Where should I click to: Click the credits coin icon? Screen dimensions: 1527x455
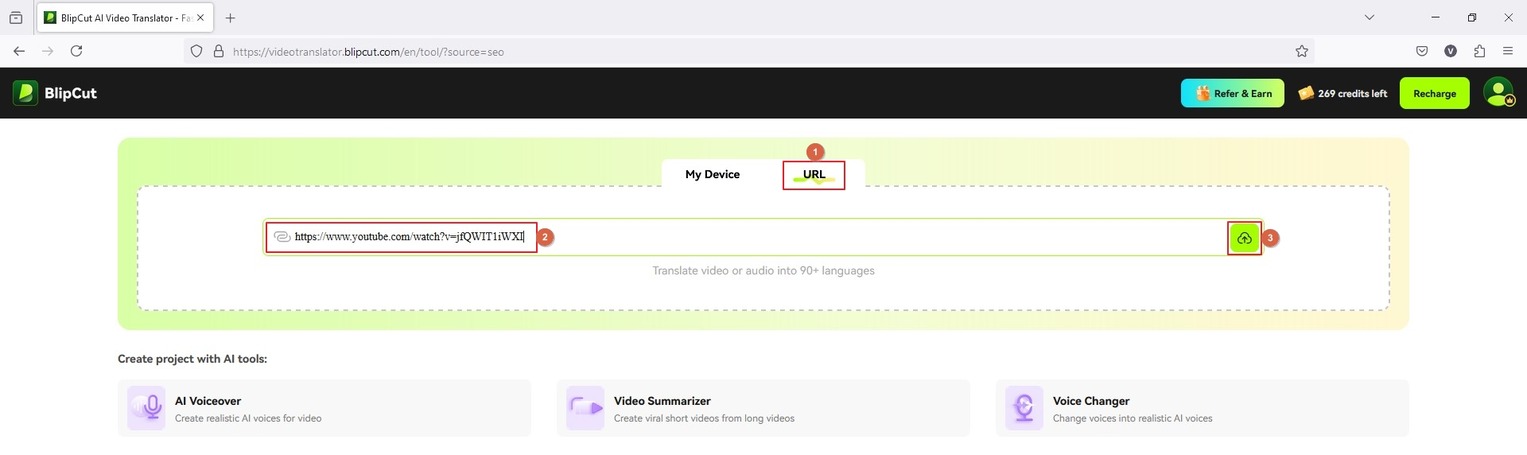[1306, 93]
